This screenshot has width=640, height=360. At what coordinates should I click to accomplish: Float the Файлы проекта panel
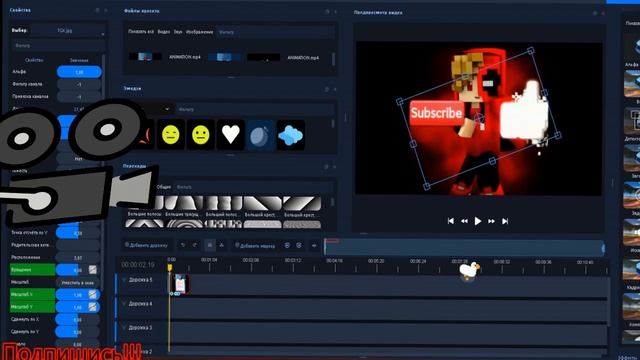(327, 12)
